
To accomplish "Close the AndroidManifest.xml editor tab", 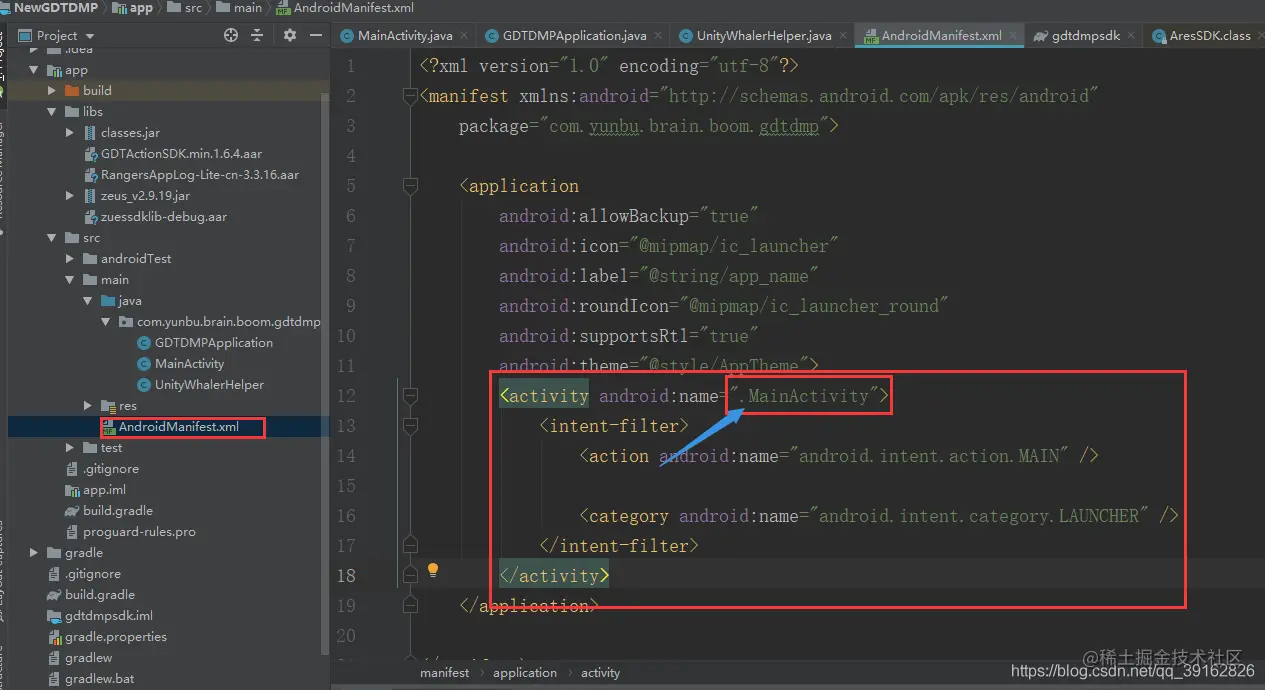I will [1013, 35].
